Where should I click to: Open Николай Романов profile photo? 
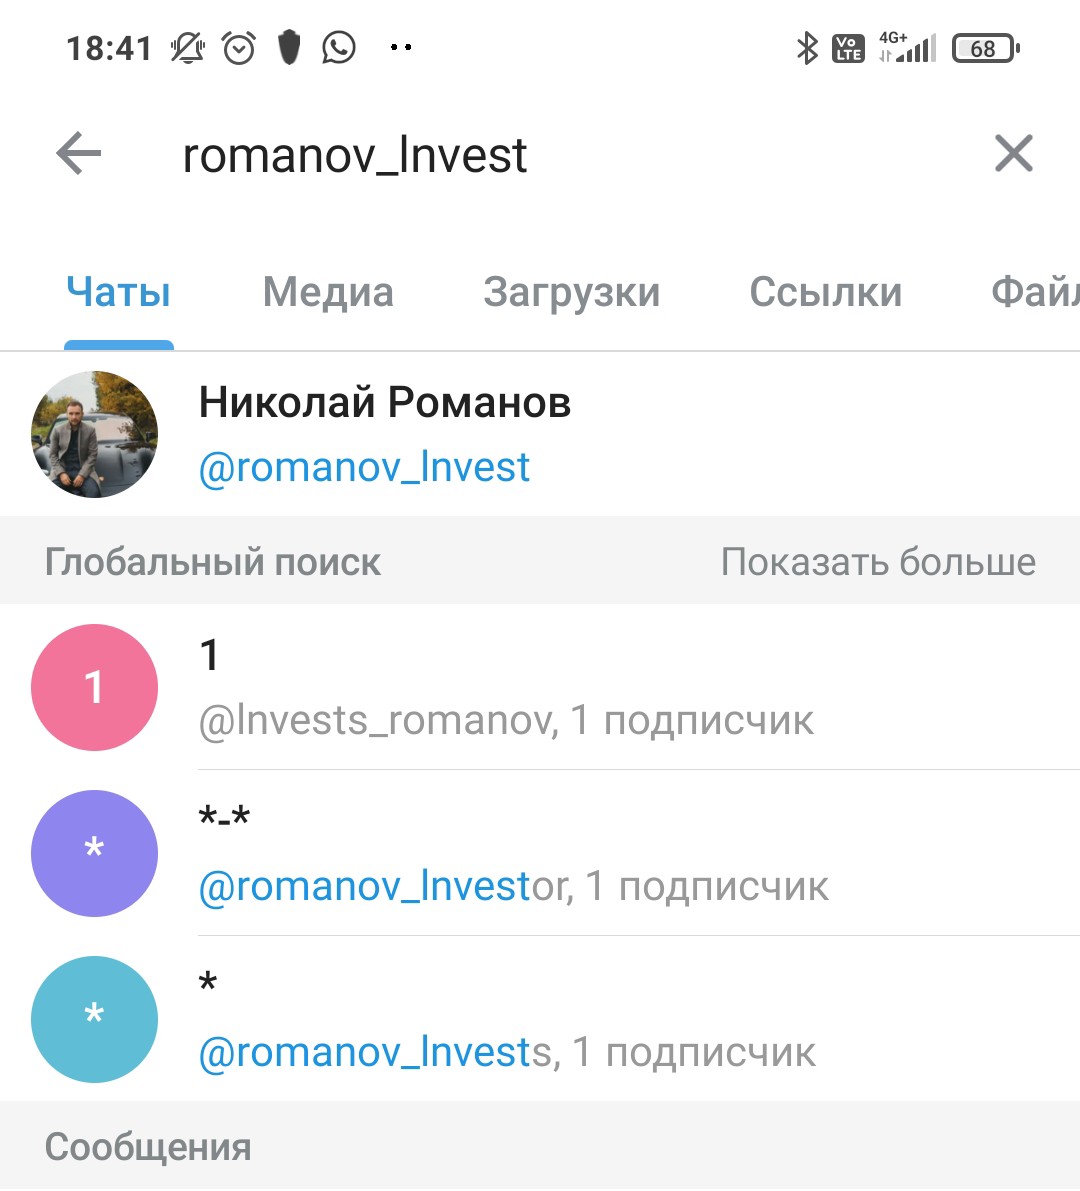click(x=94, y=434)
